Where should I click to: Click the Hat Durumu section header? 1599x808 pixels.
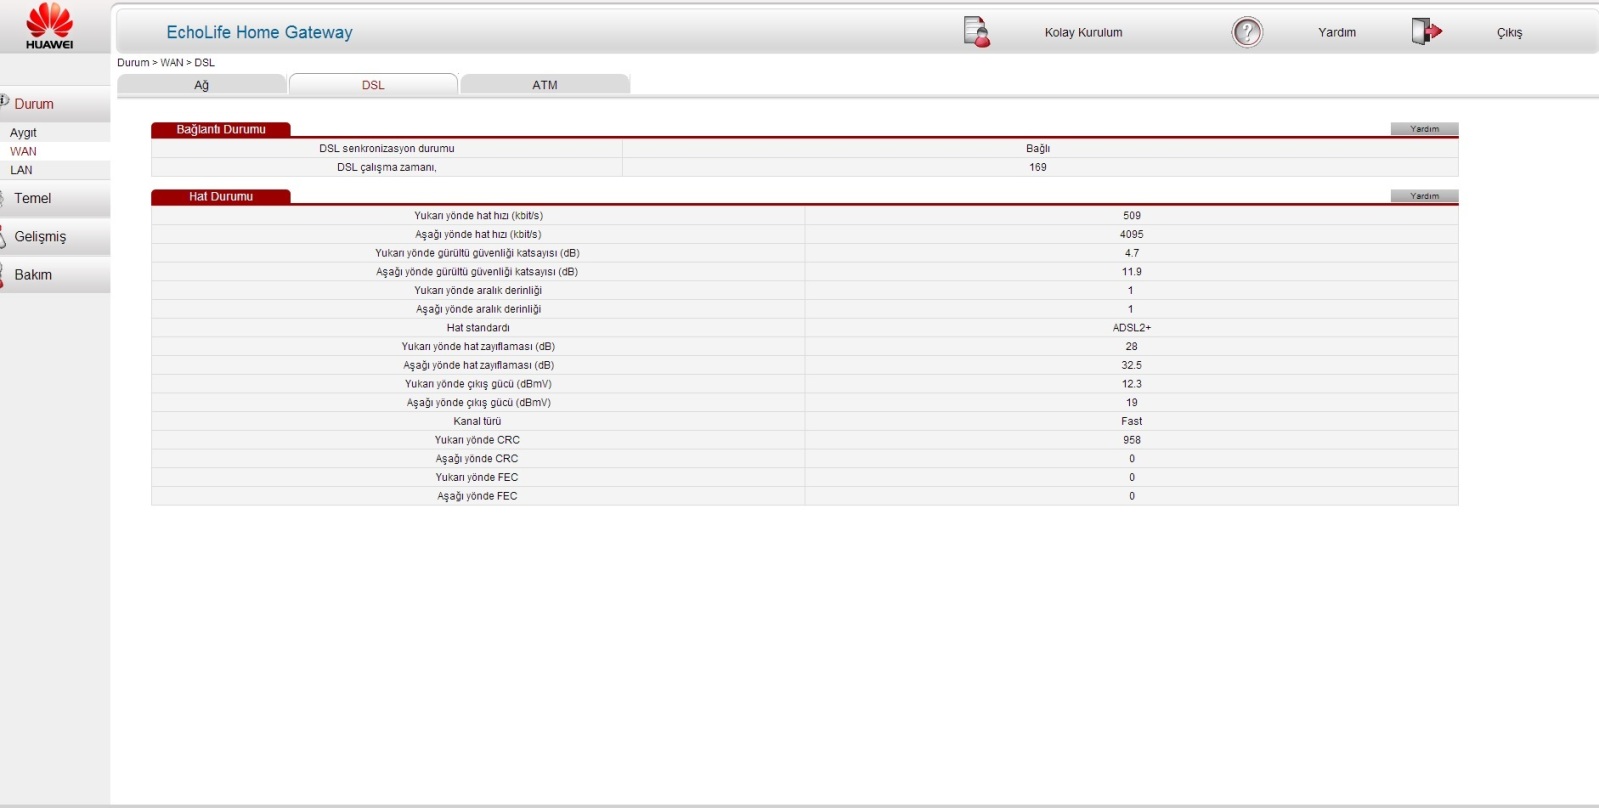click(x=221, y=196)
